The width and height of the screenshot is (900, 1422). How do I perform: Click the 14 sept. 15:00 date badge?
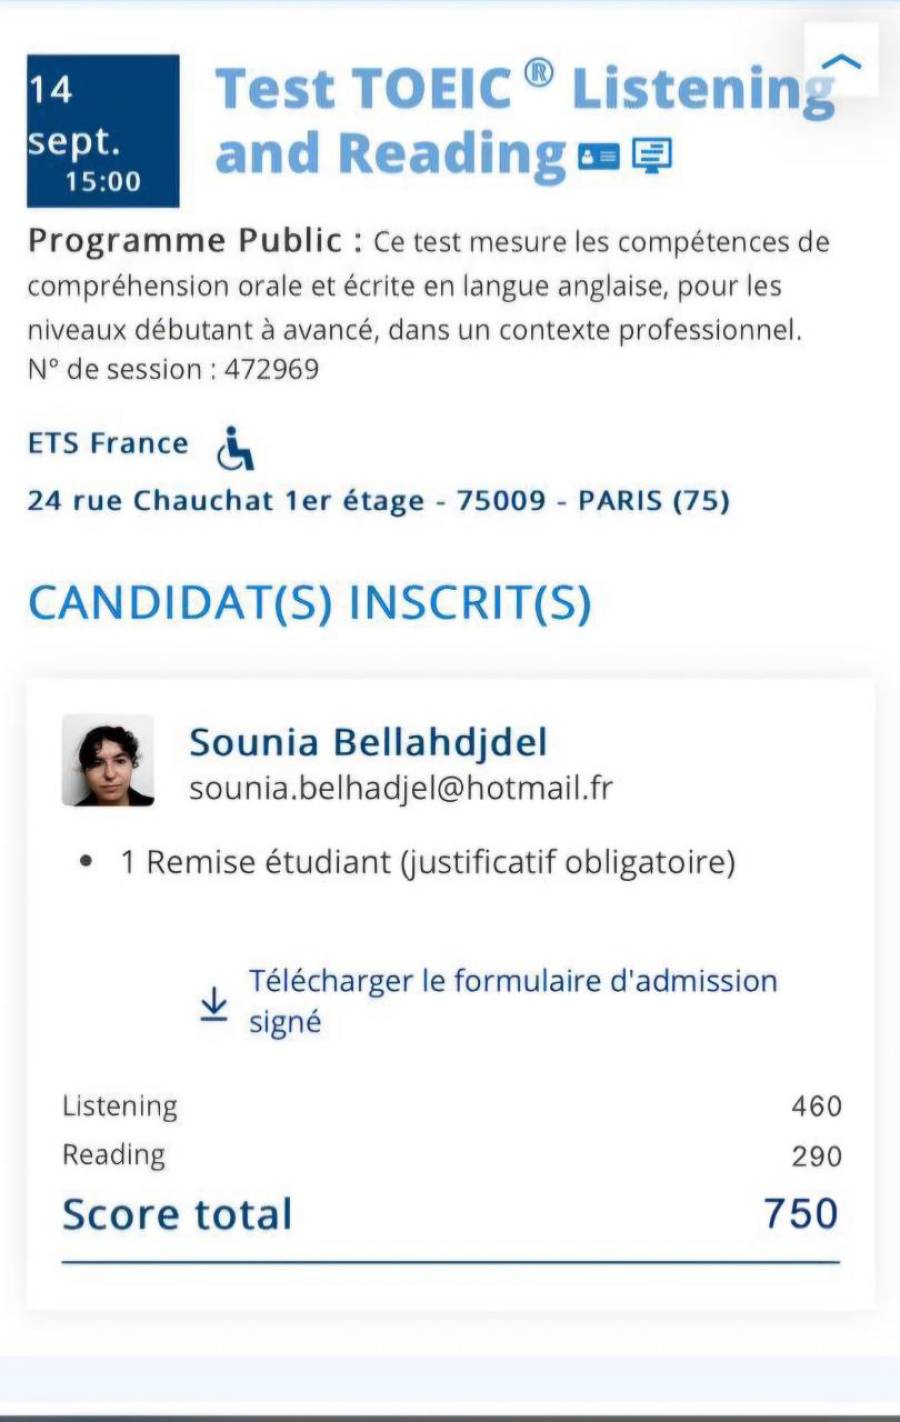point(103,132)
